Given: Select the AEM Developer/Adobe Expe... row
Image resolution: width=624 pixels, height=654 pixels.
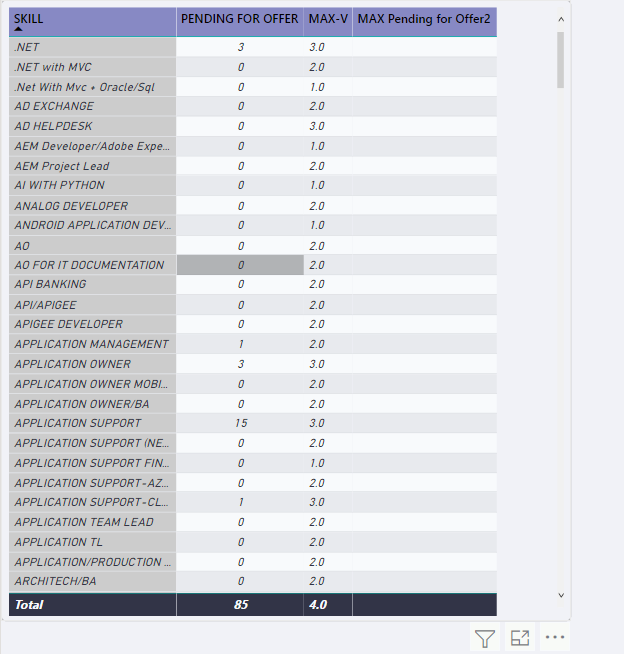Looking at the screenshot, I should click(253, 146).
